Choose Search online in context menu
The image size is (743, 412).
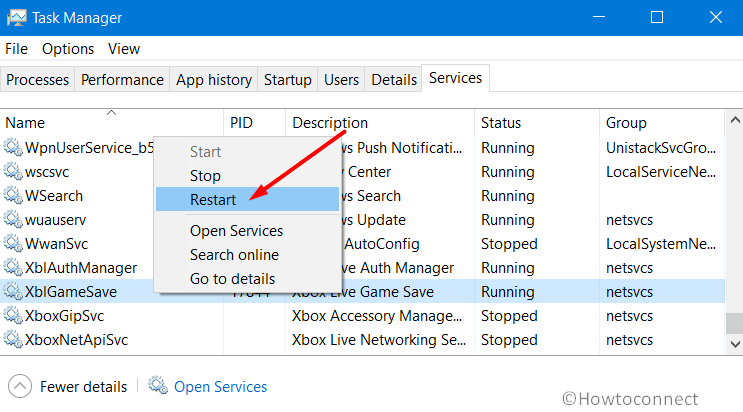tap(247, 255)
